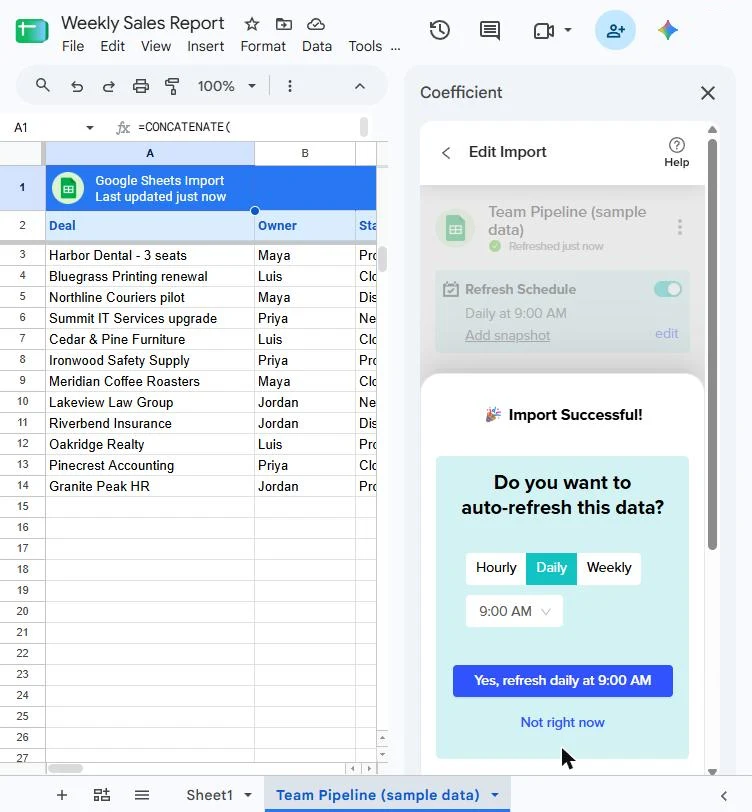Select the cell Granite Peak HR
The width and height of the screenshot is (752, 812).
(x=150, y=486)
